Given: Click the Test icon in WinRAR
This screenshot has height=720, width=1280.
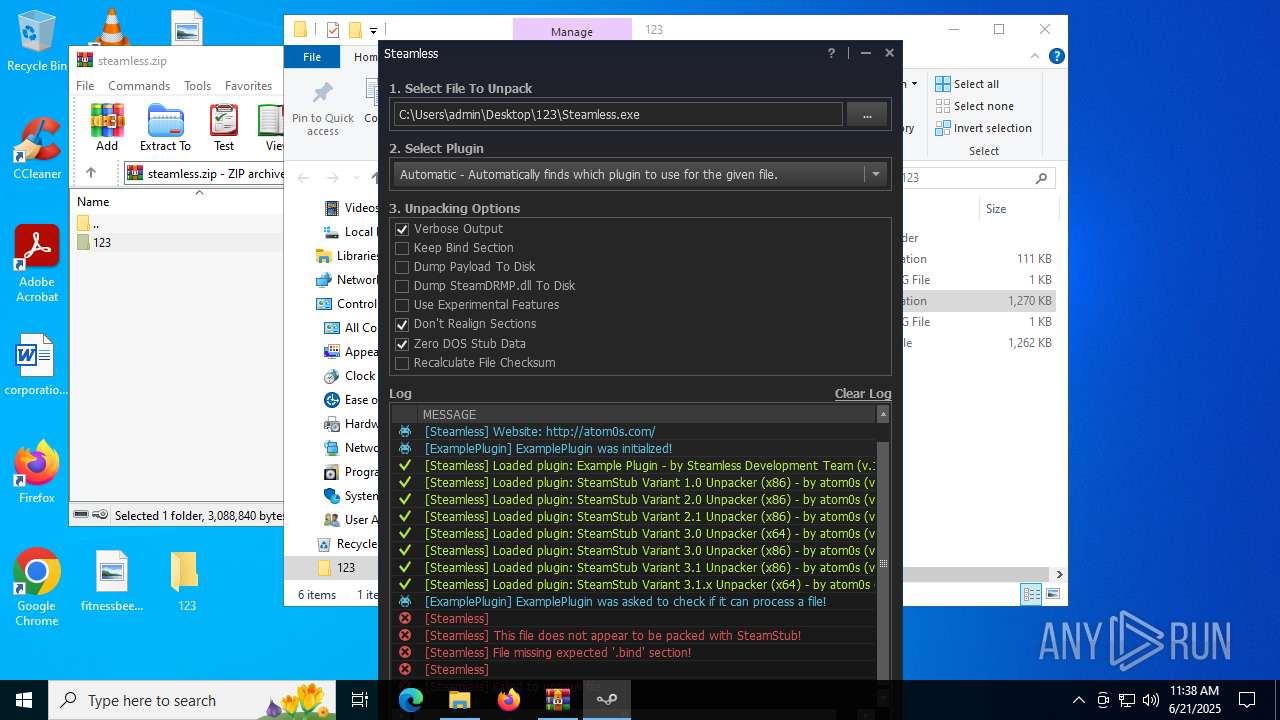Looking at the screenshot, I should pyautogui.click(x=224, y=127).
